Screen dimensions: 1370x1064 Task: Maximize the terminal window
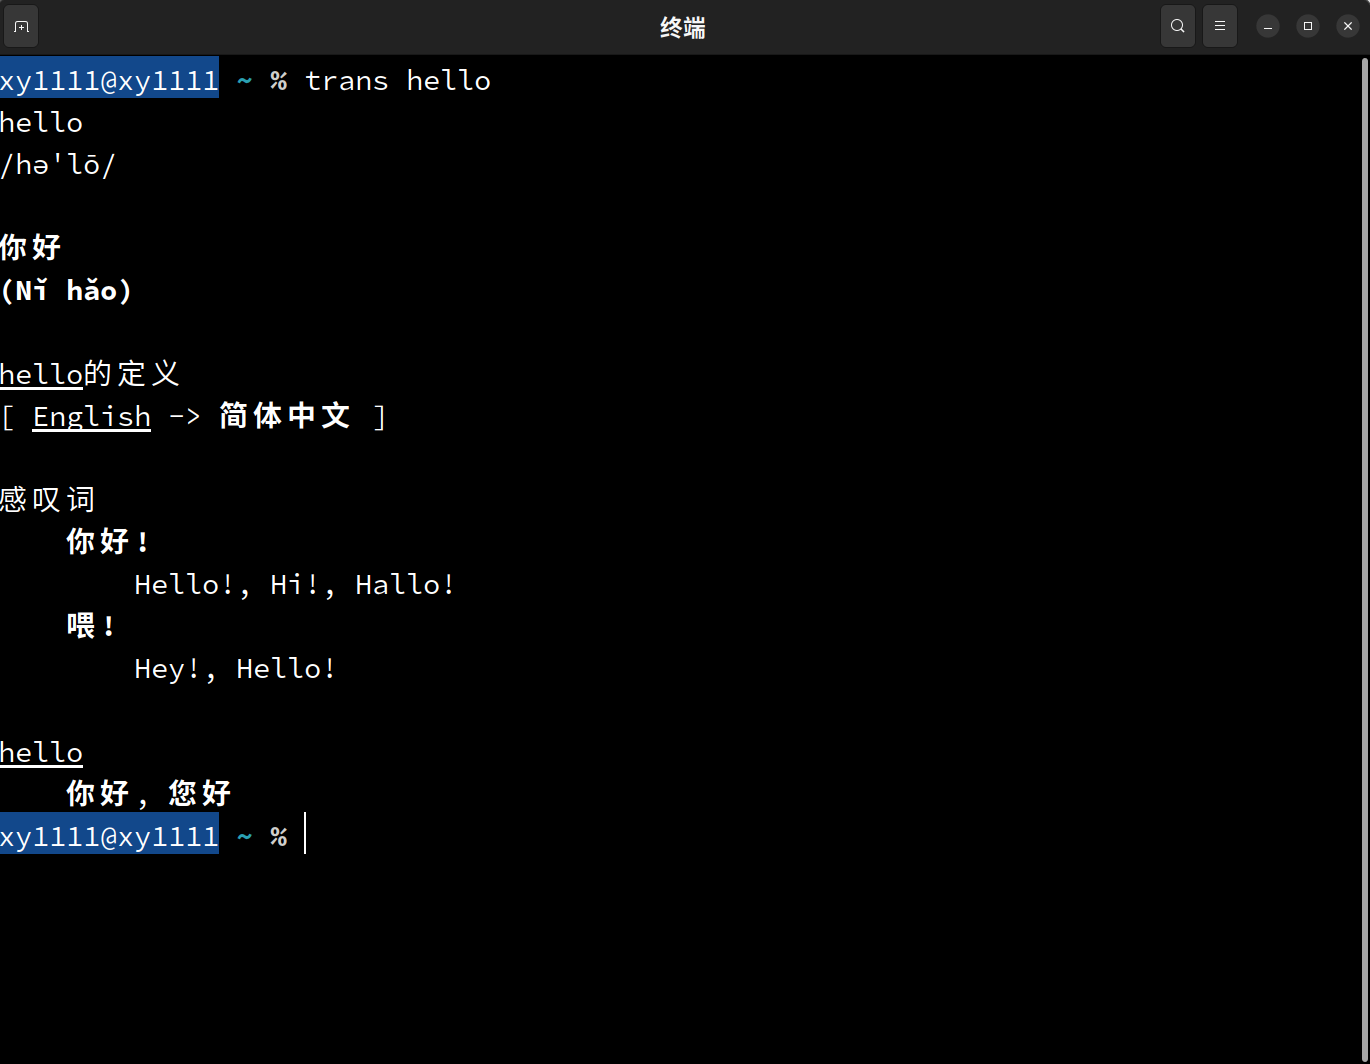[1307, 27]
